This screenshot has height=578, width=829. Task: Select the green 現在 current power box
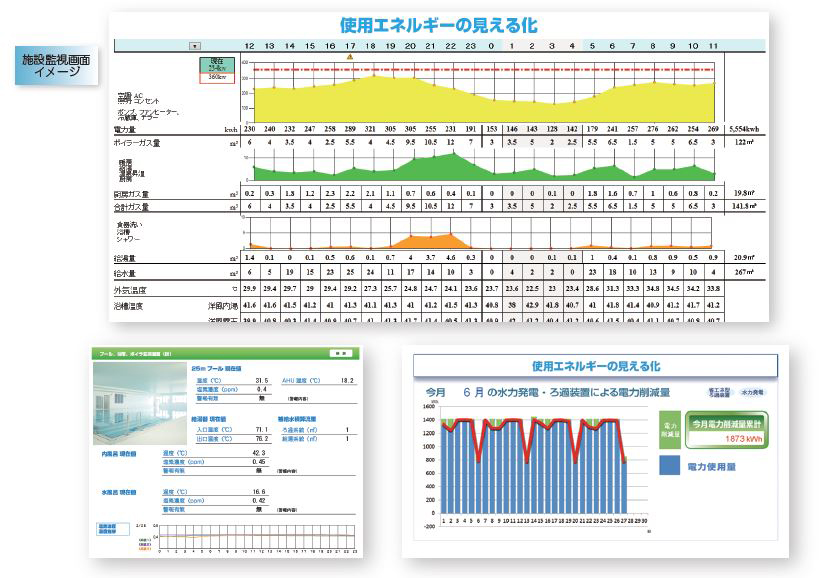tap(217, 65)
